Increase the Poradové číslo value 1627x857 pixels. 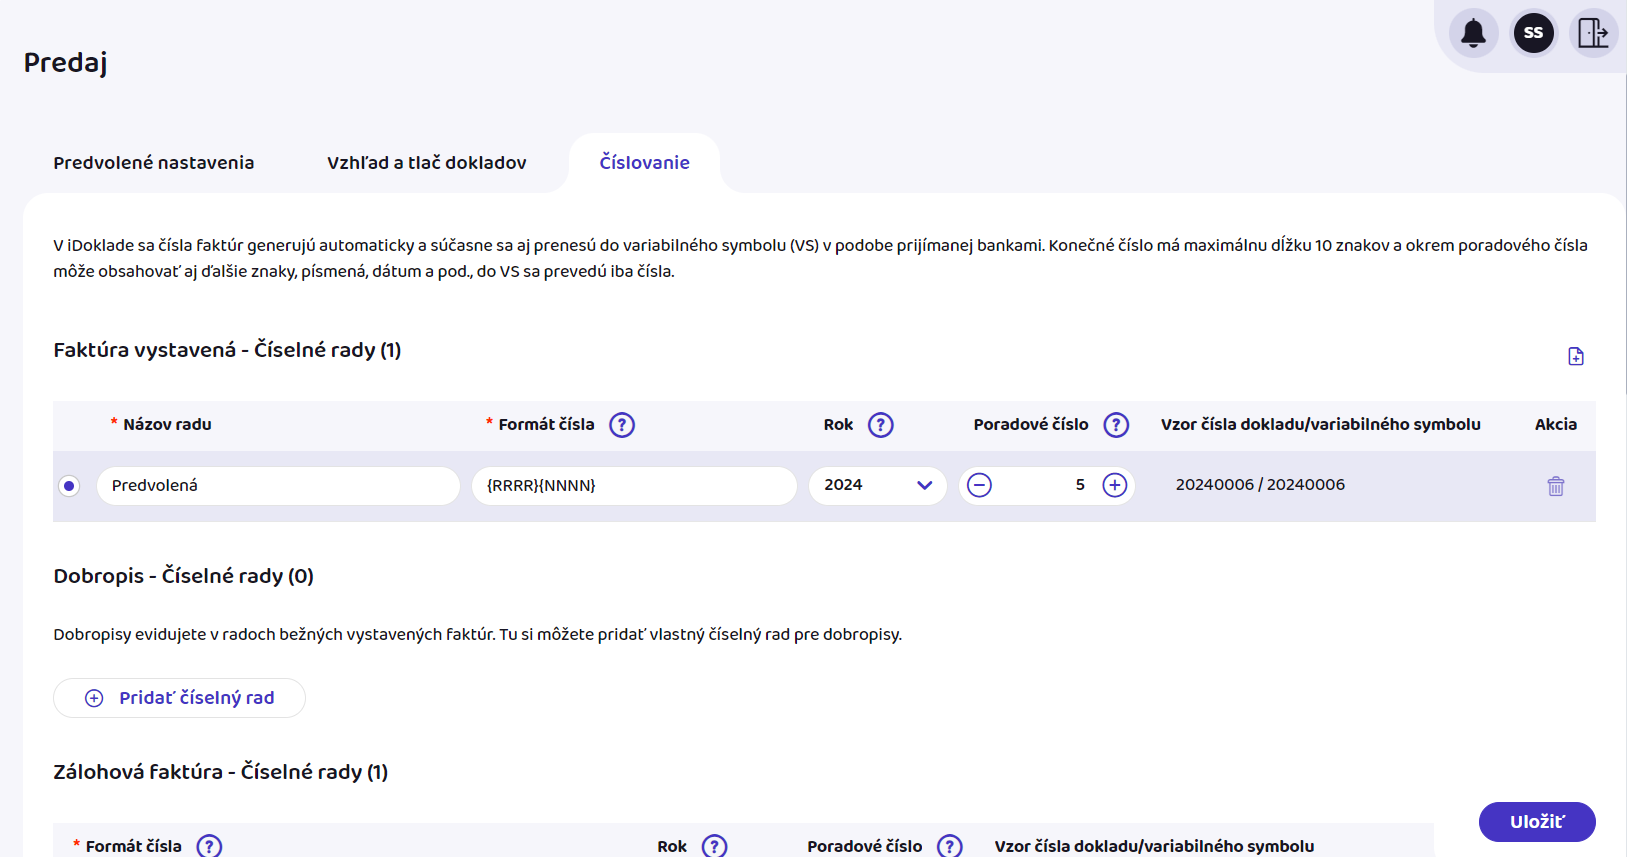[x=1114, y=485]
